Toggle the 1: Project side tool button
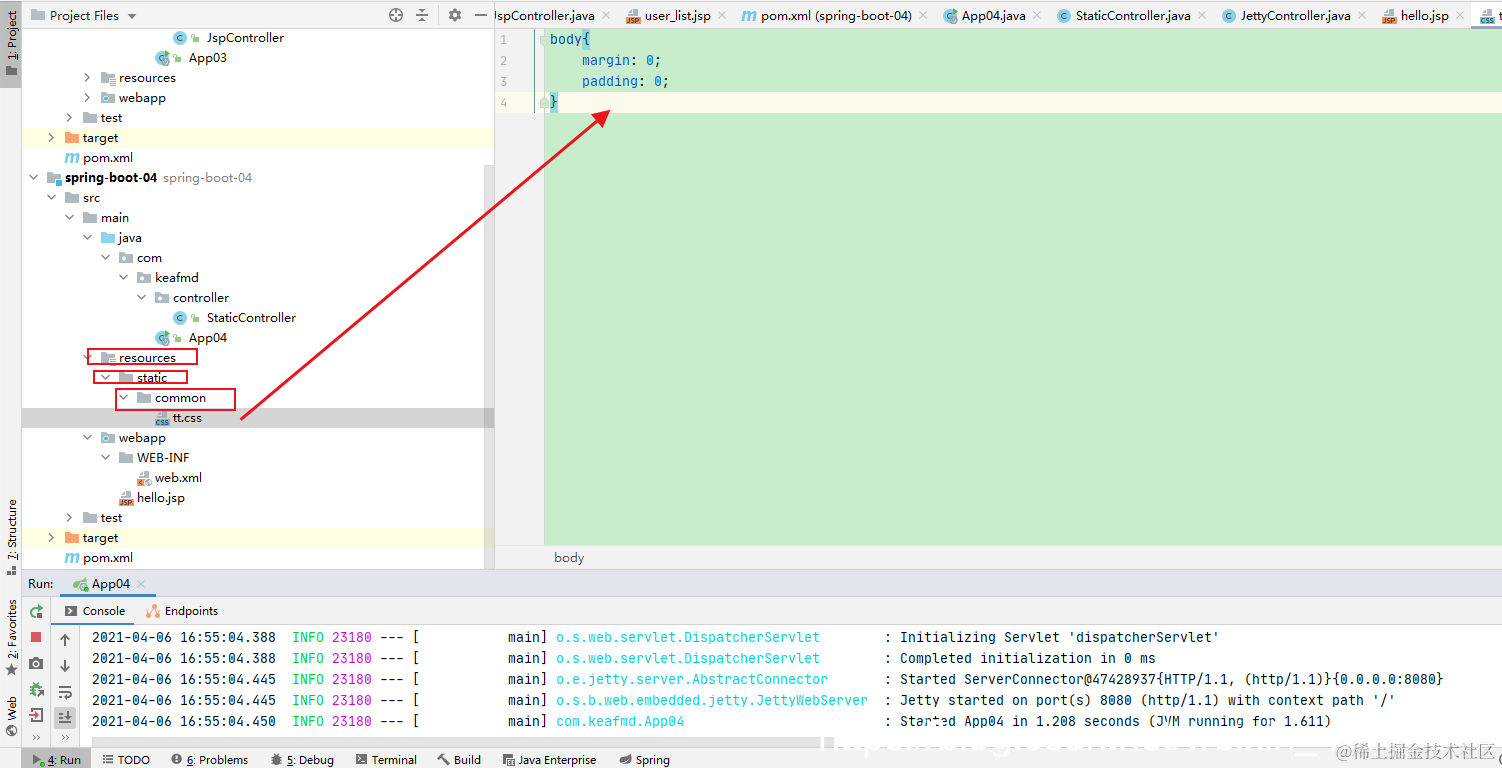Viewport: 1502px width, 768px height. (x=11, y=44)
